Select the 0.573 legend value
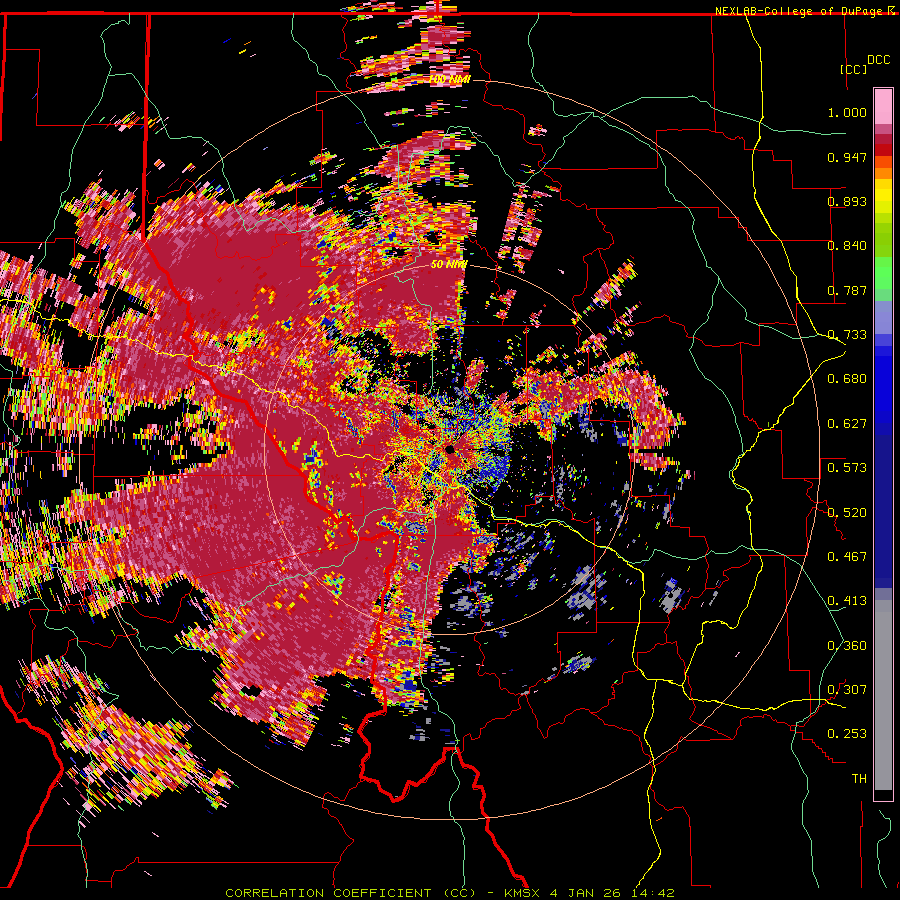 [847, 468]
